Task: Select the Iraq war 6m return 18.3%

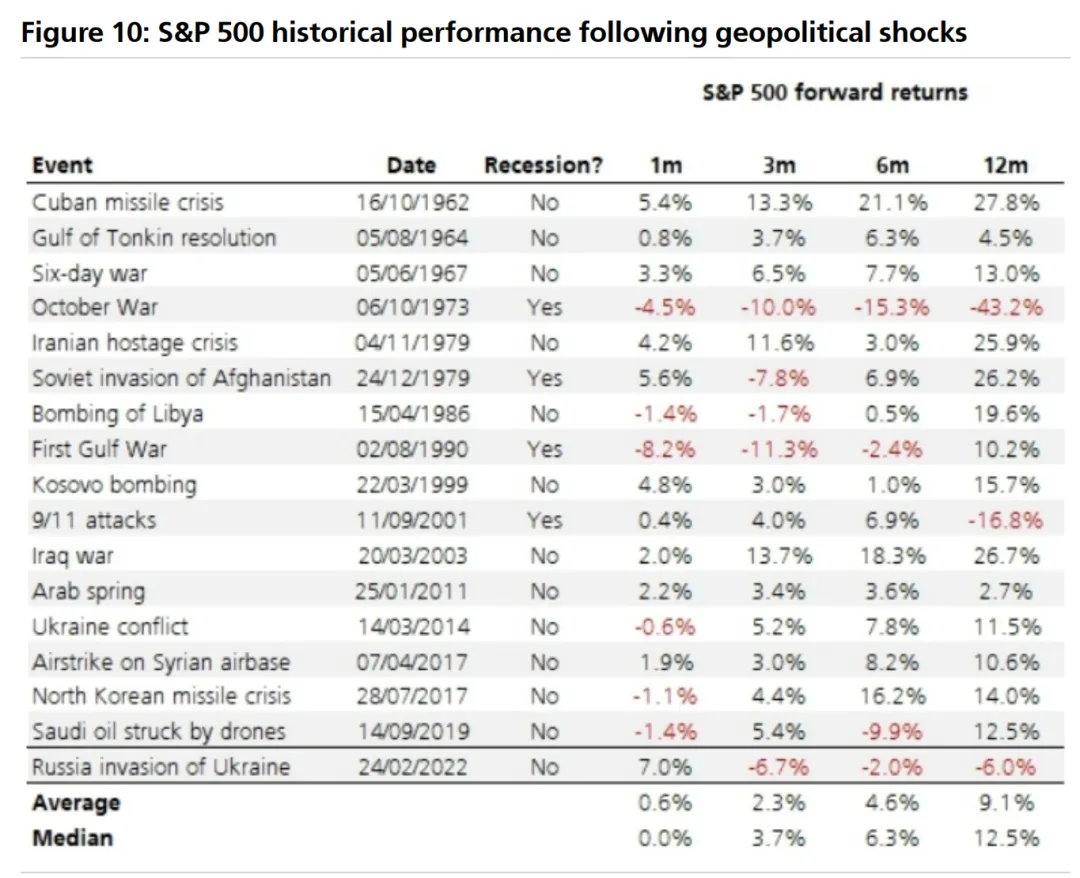Action: coord(893,555)
